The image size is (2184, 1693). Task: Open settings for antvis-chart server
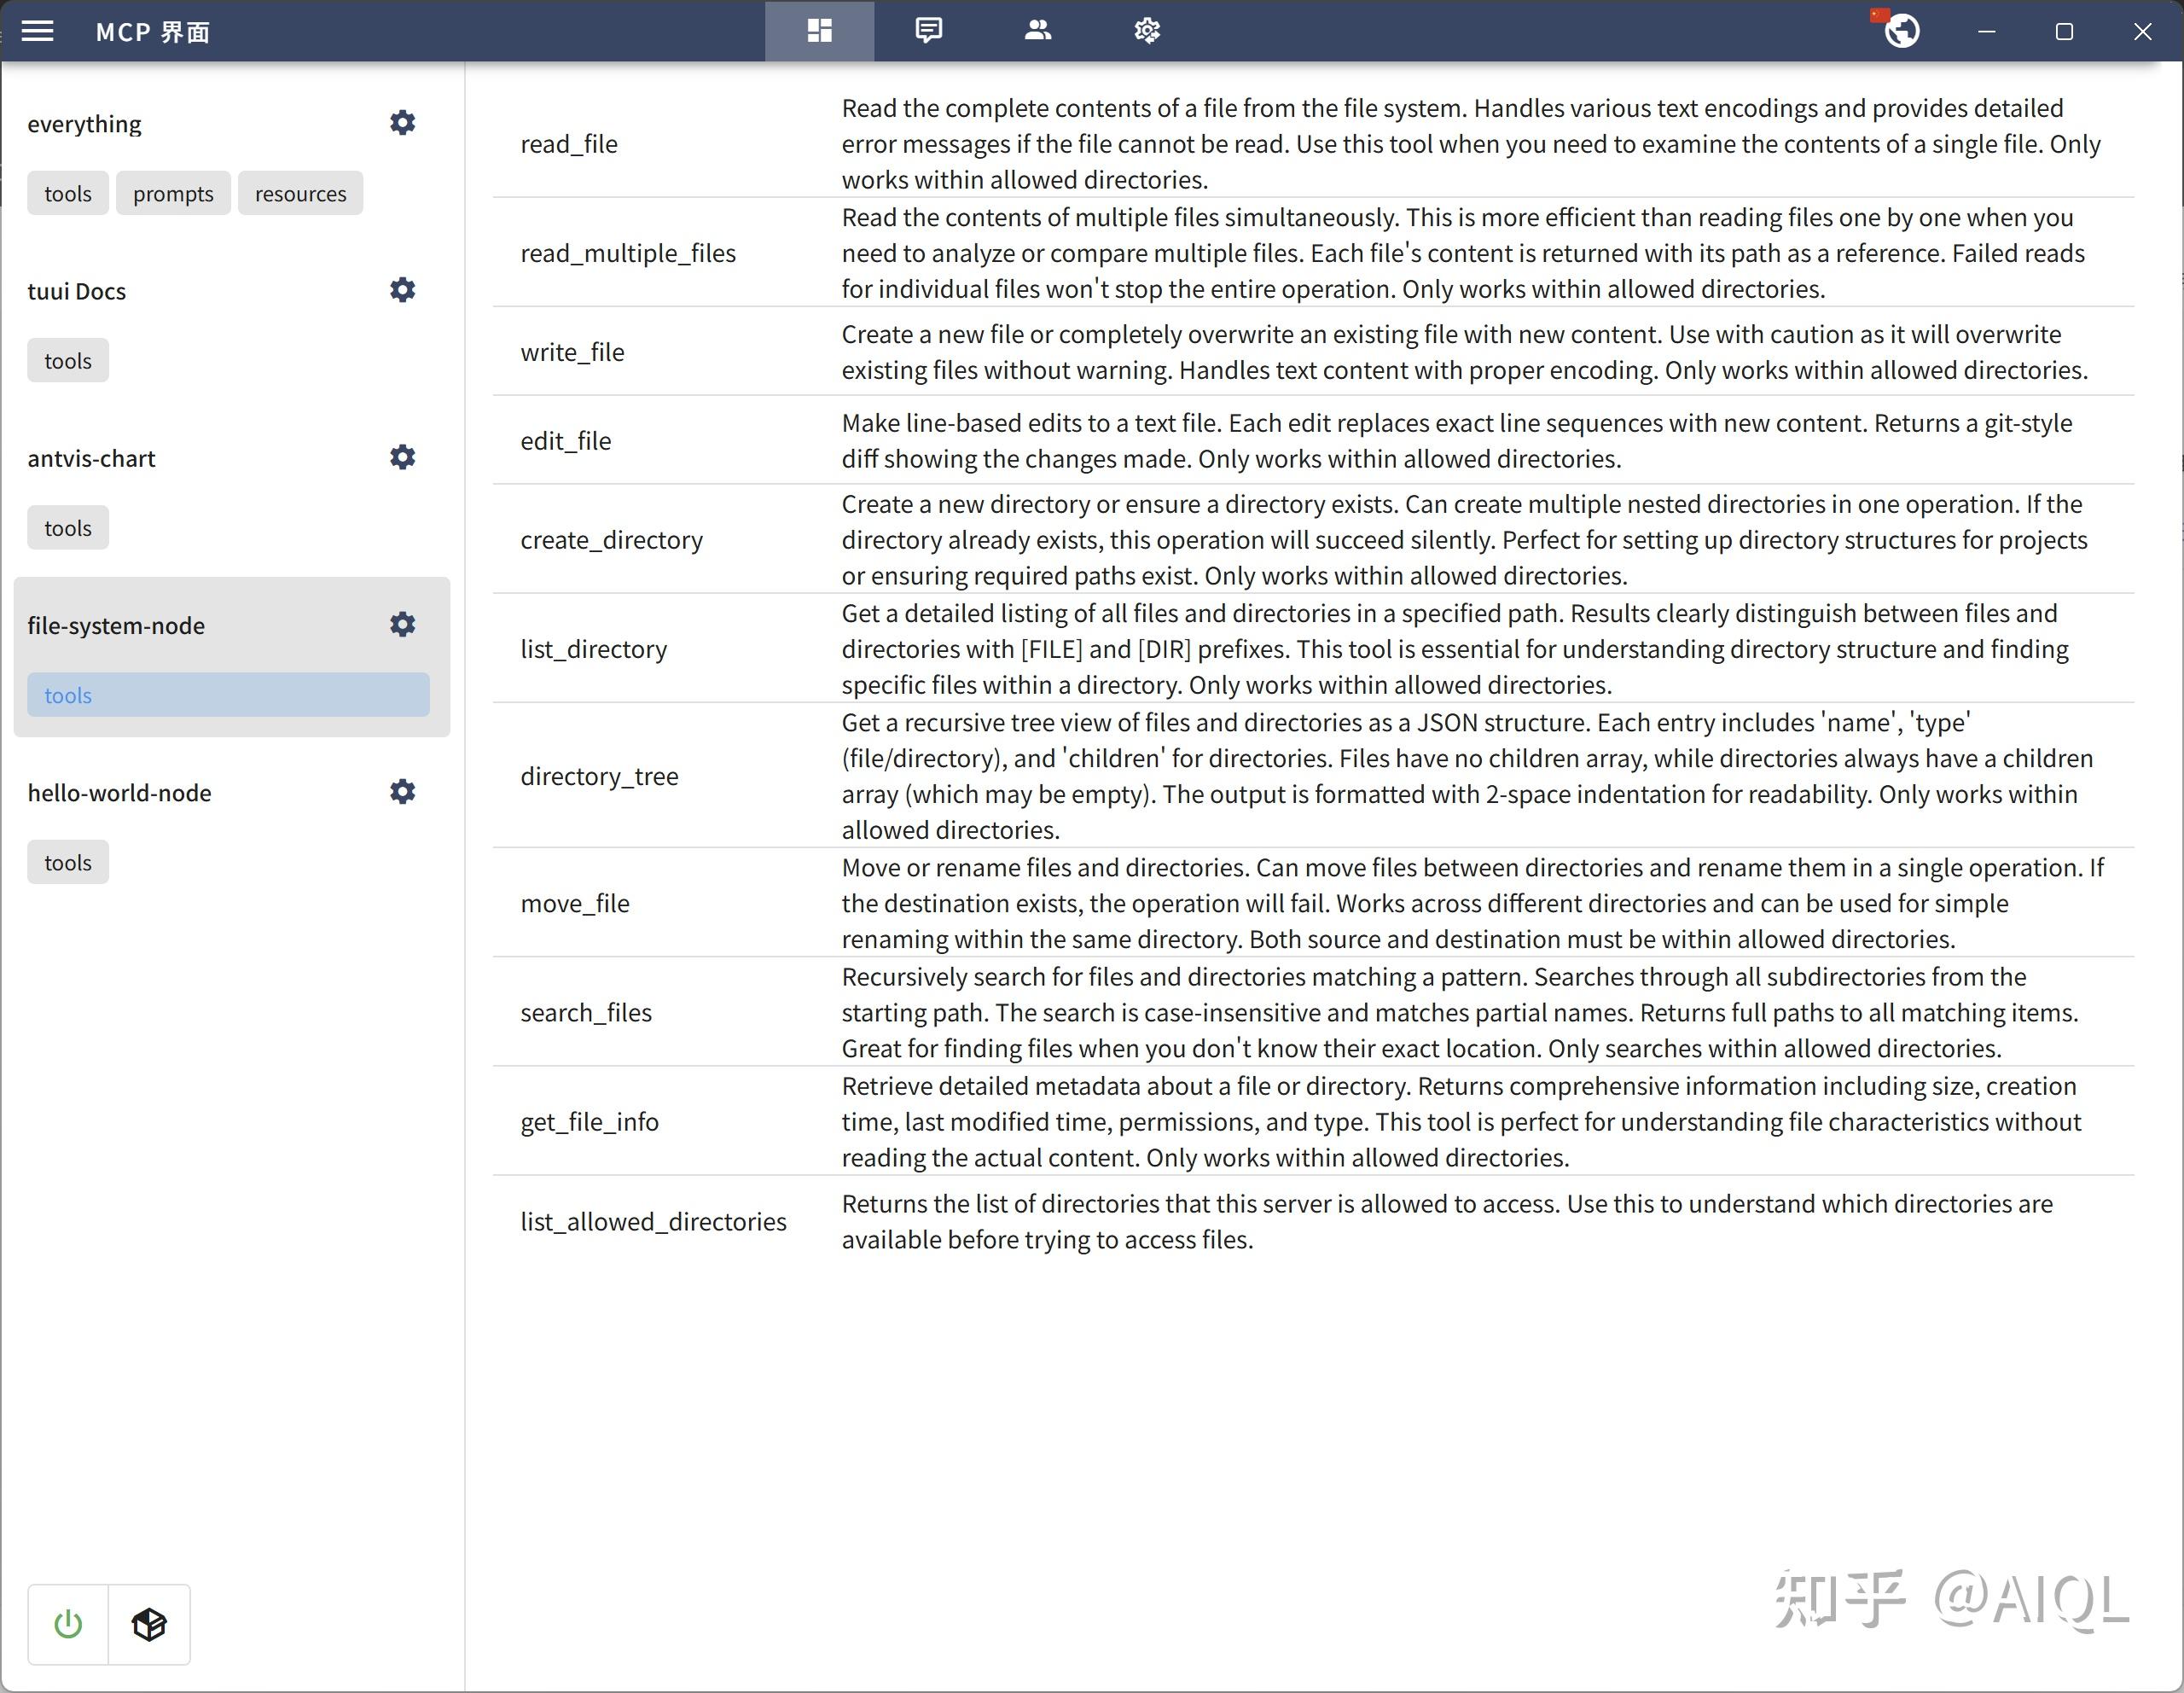(x=402, y=457)
